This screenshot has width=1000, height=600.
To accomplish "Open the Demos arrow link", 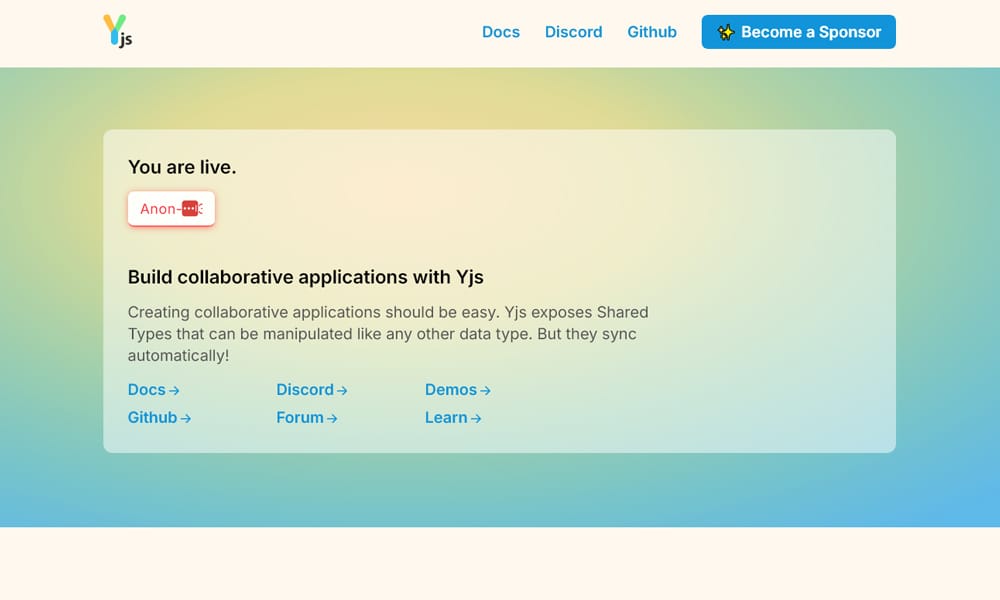I will [458, 390].
